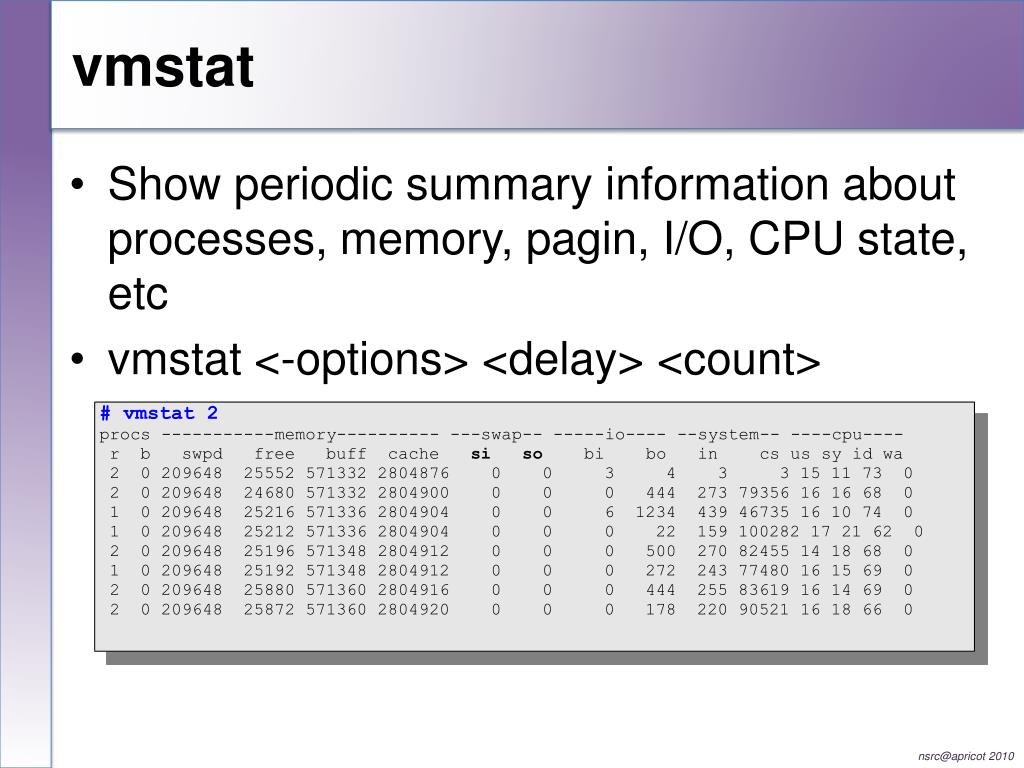
Task: Click the free value 25552
Action: (269, 473)
